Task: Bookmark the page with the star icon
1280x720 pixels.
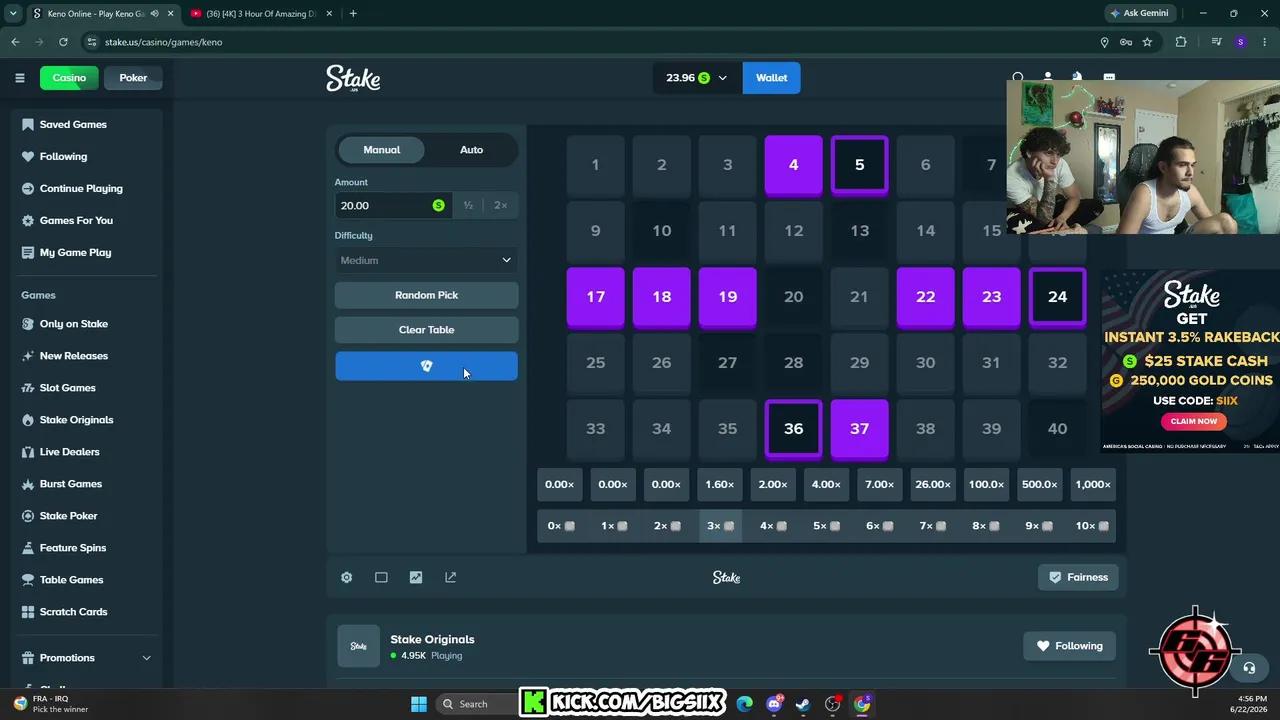Action: (1147, 42)
